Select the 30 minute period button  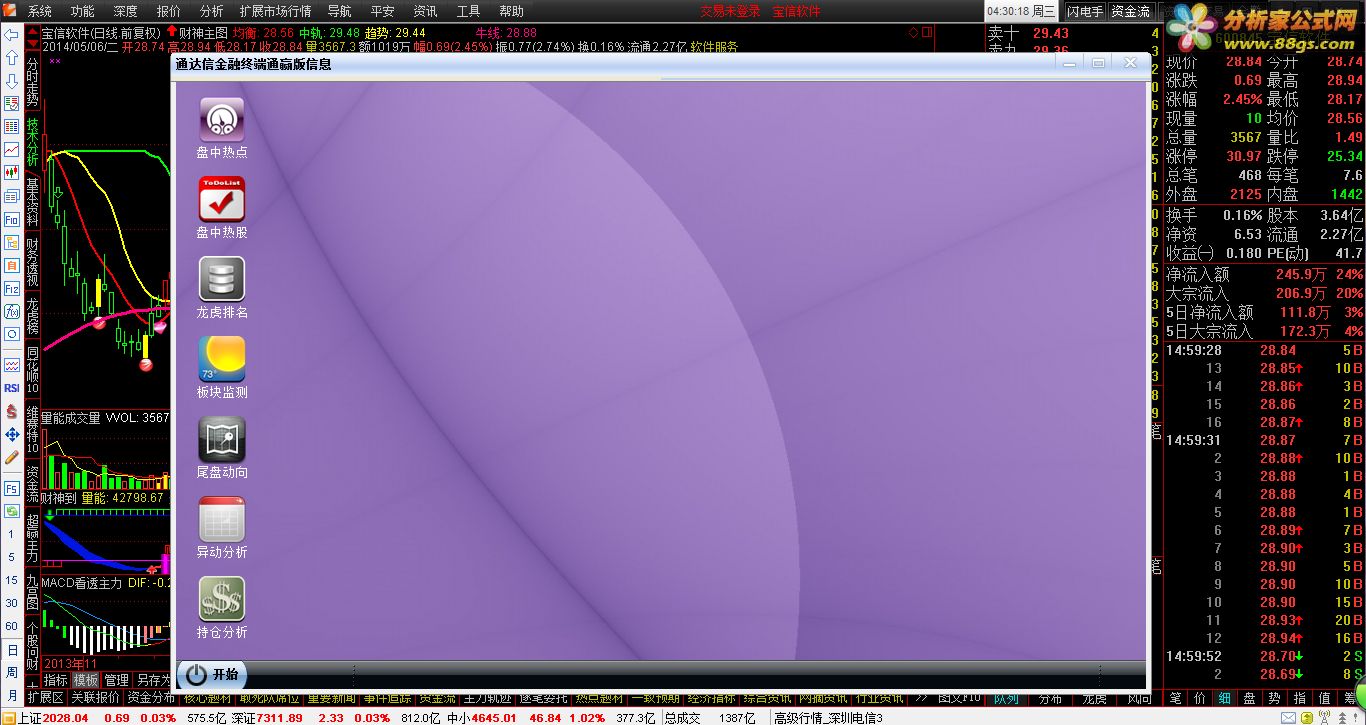tap(12, 603)
